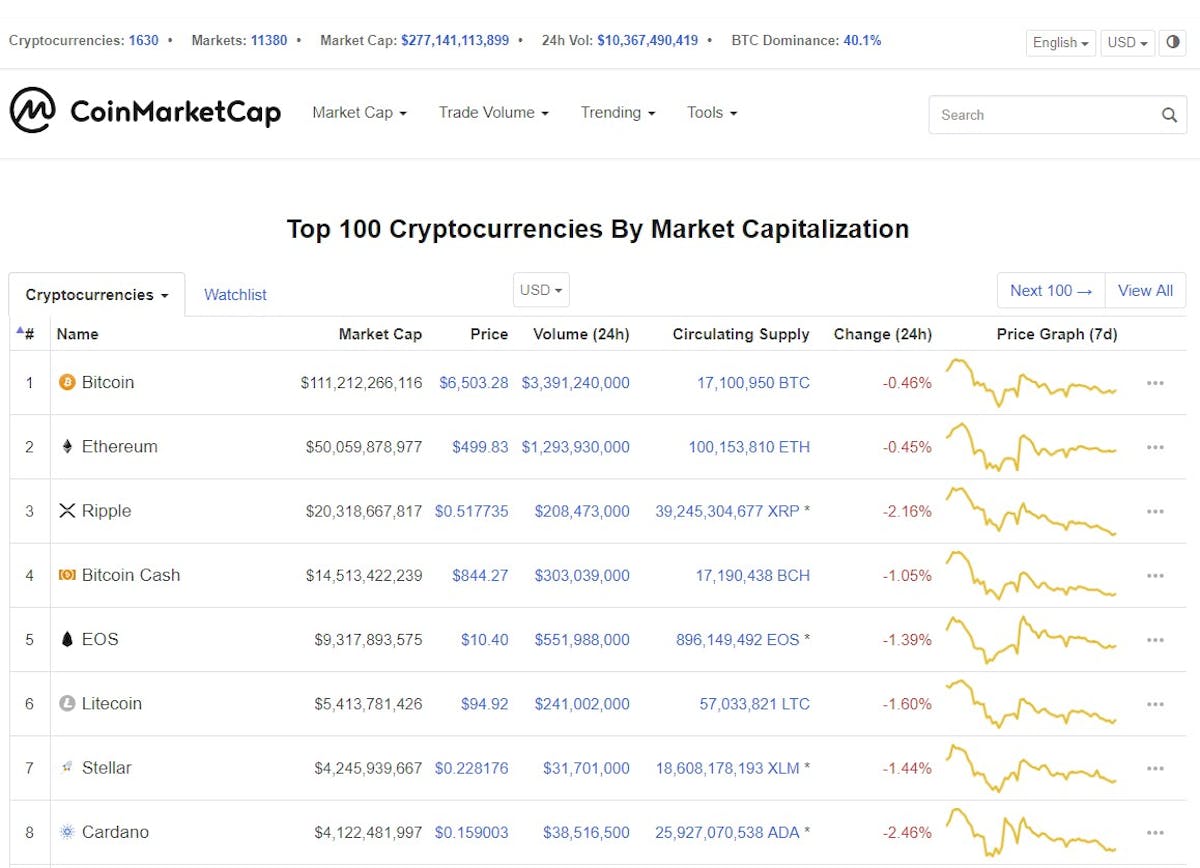The height and width of the screenshot is (868, 1200).
Task: Click the Bitcoin Cash coin icon
Action: tap(65, 575)
